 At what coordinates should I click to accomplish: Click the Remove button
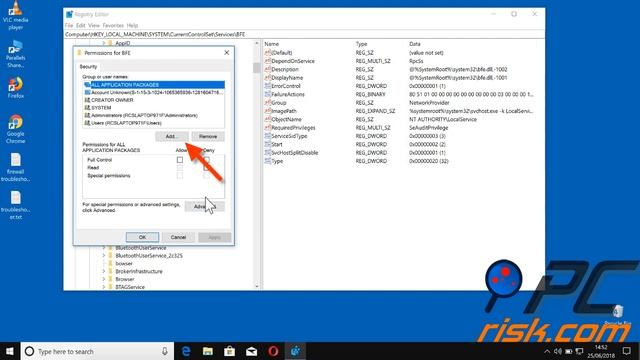pos(208,136)
